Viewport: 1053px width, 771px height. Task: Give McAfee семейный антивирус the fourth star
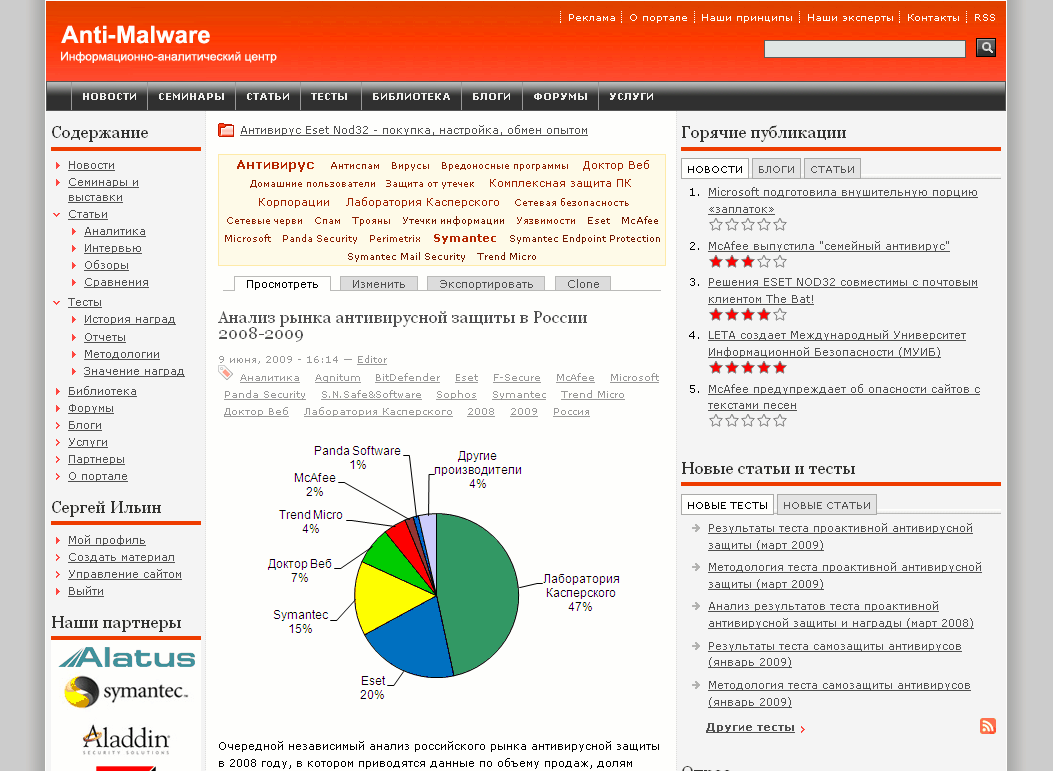tap(764, 261)
